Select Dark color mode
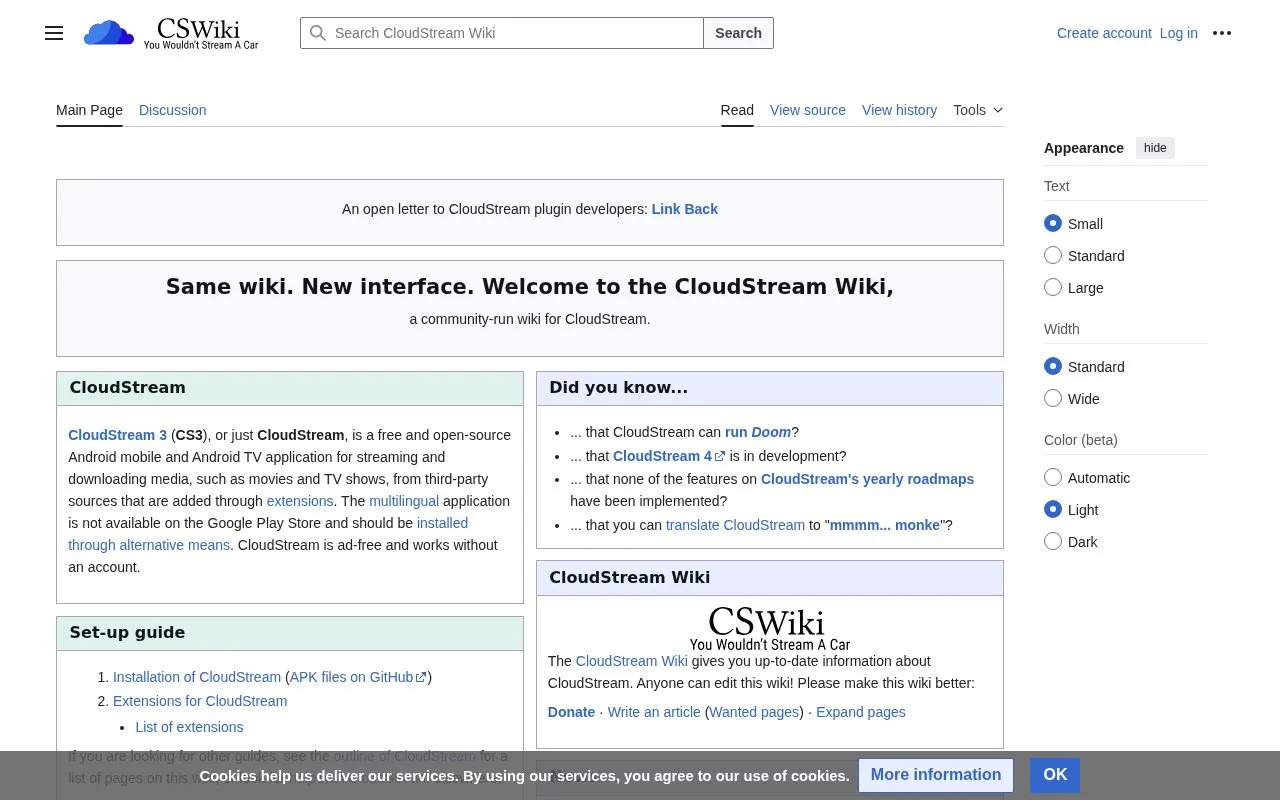 pyautogui.click(x=1053, y=542)
